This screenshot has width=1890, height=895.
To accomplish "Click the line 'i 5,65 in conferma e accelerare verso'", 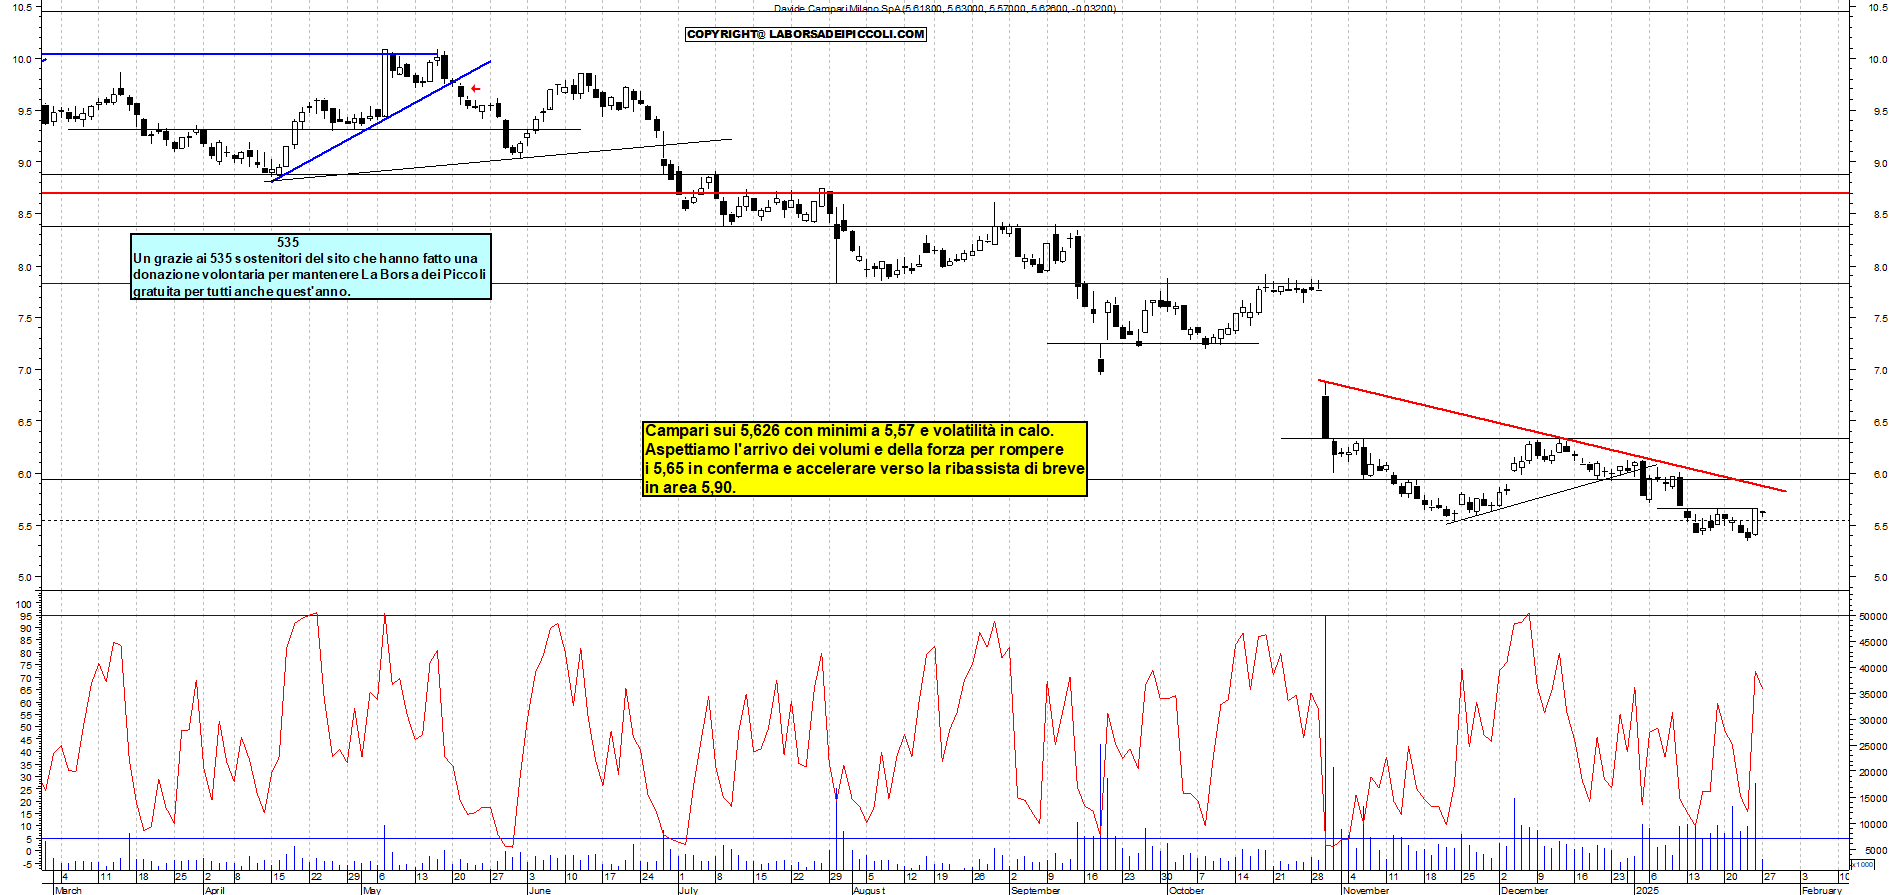I will [864, 469].
